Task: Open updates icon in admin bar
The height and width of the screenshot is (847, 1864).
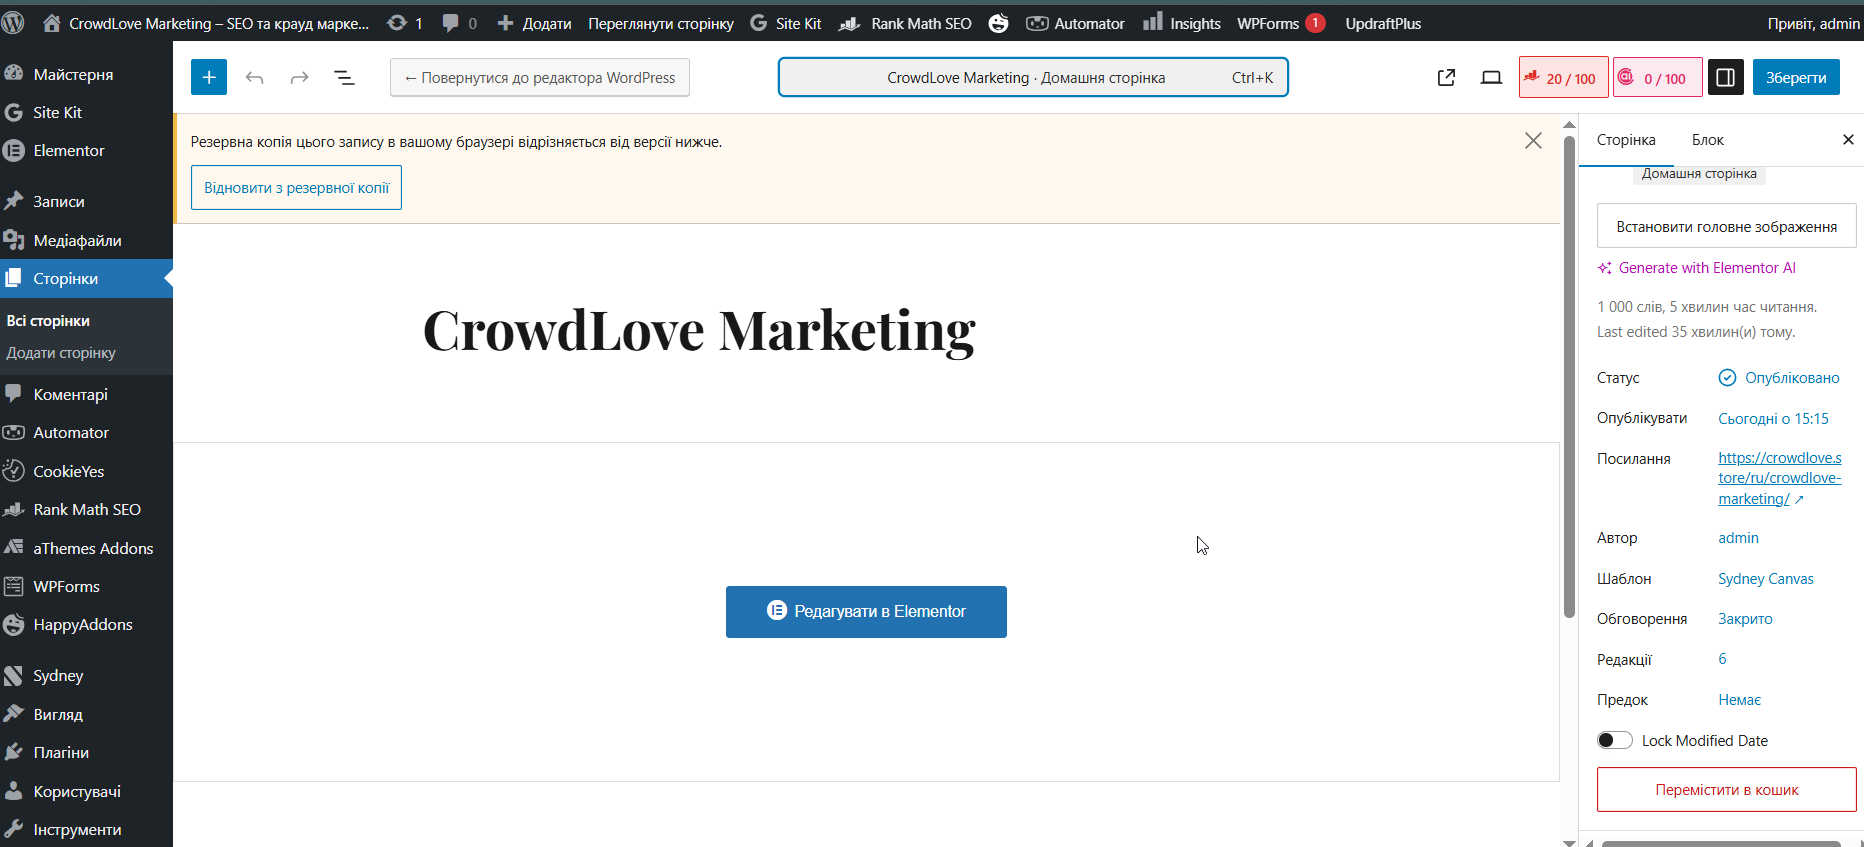Action: 405,23
